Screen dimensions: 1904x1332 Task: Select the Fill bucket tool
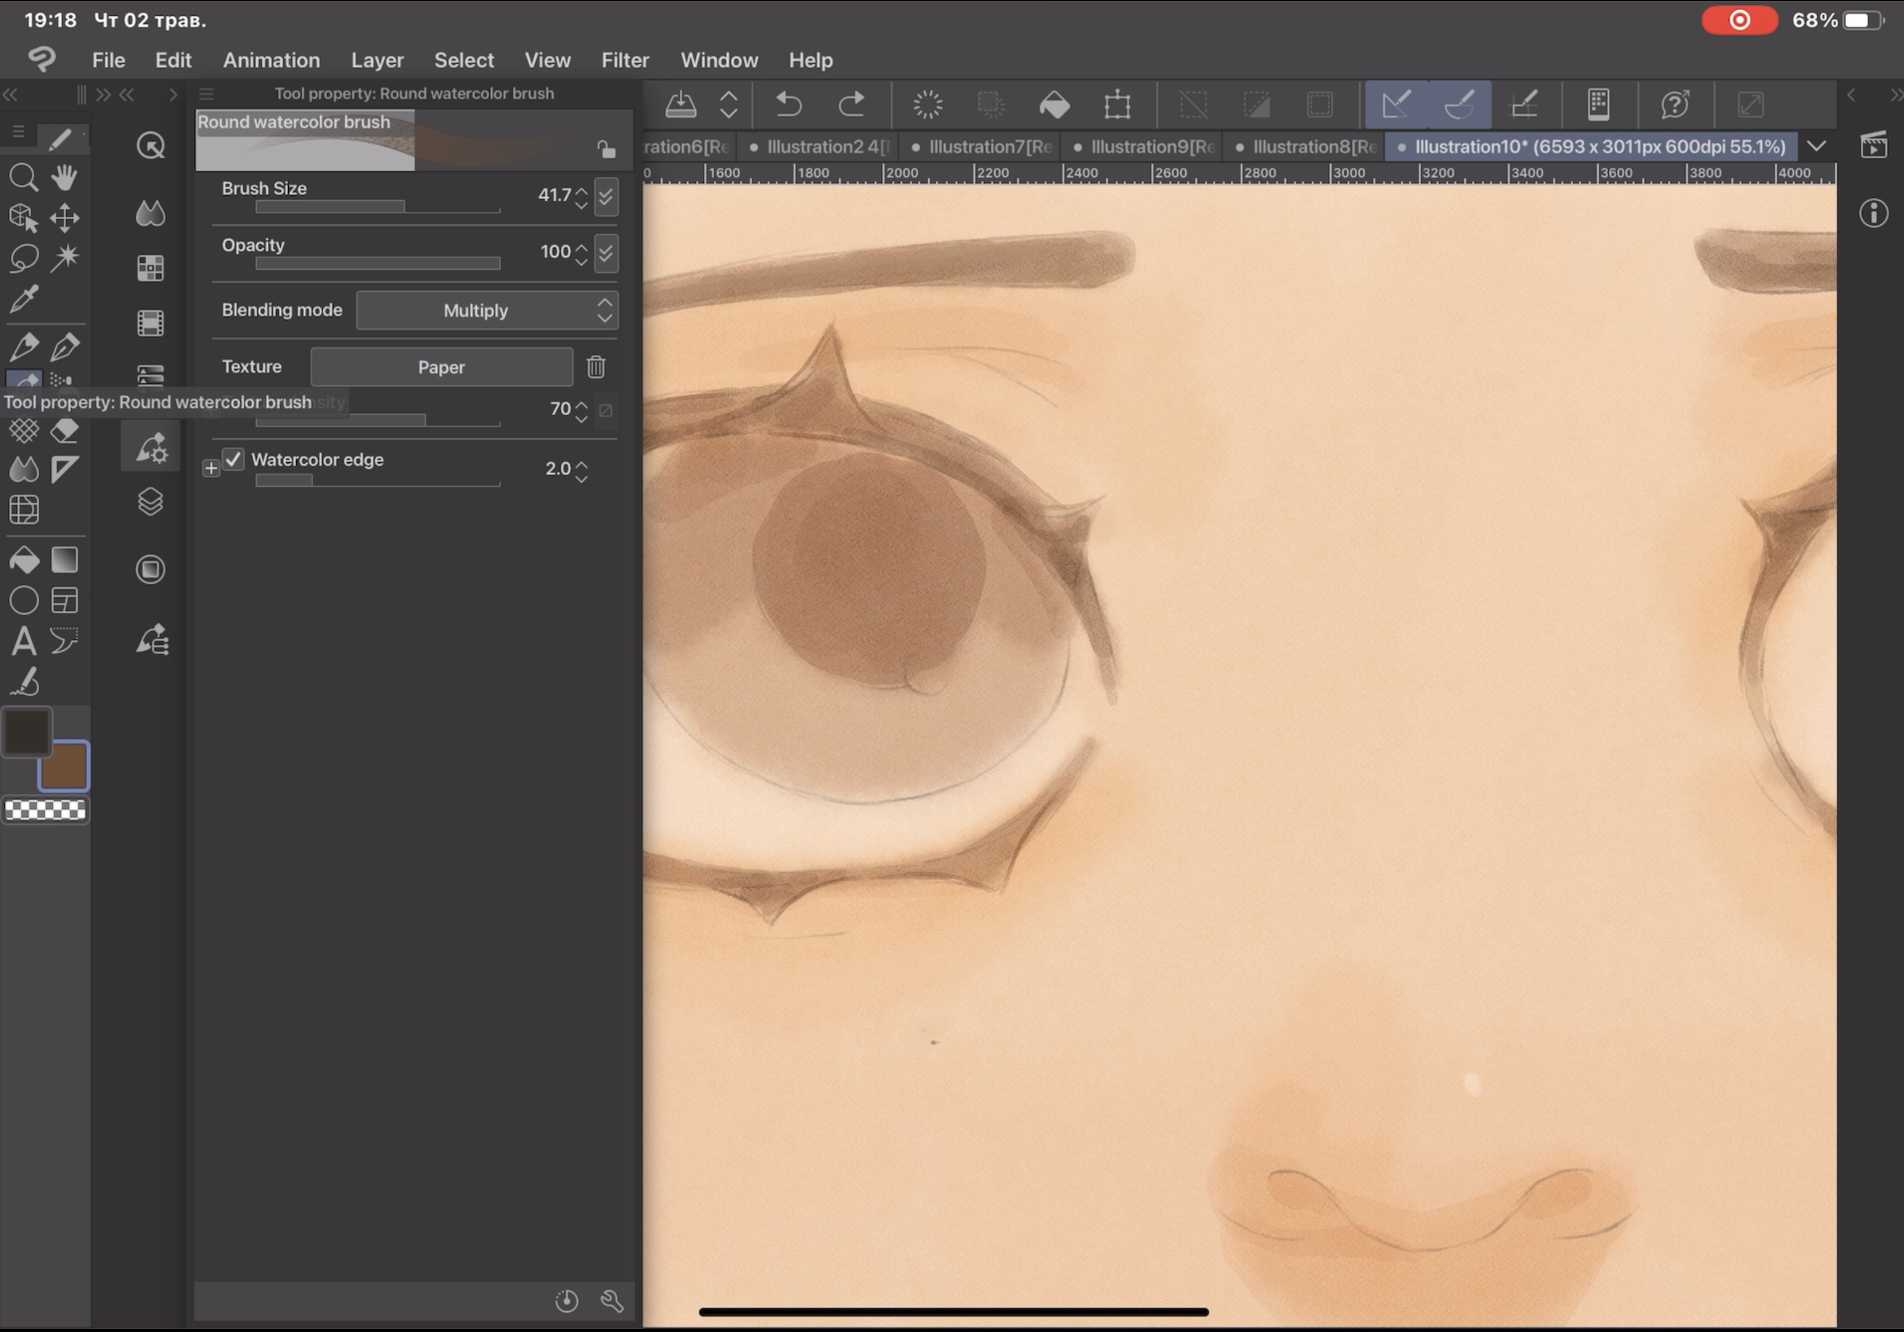tap(23, 560)
